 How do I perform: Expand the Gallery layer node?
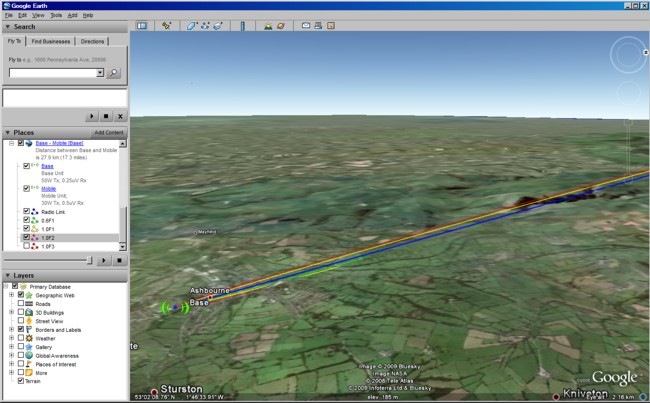click(12, 347)
